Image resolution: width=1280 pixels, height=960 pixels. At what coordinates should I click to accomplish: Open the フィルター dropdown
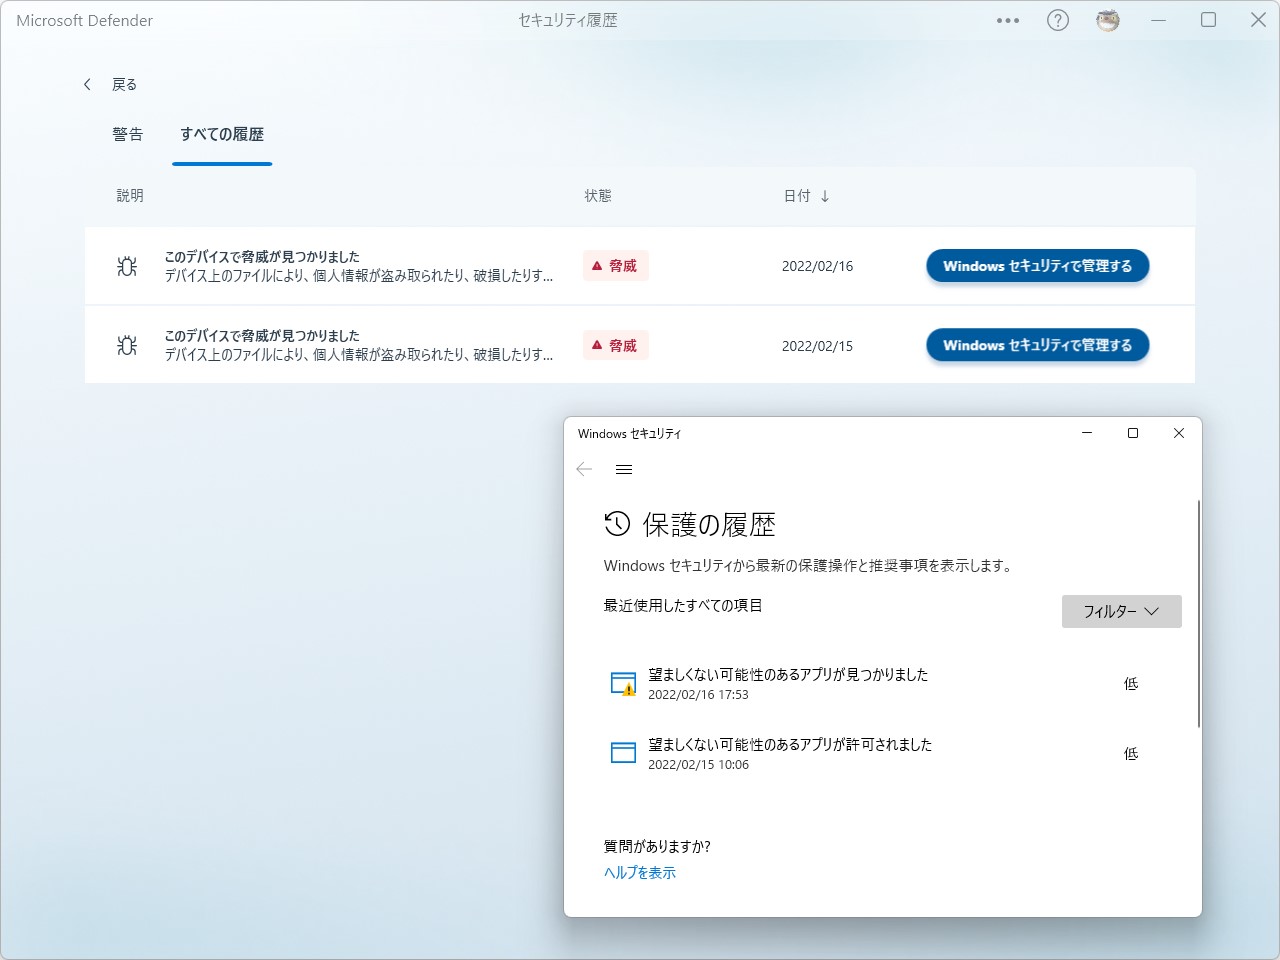click(1122, 611)
